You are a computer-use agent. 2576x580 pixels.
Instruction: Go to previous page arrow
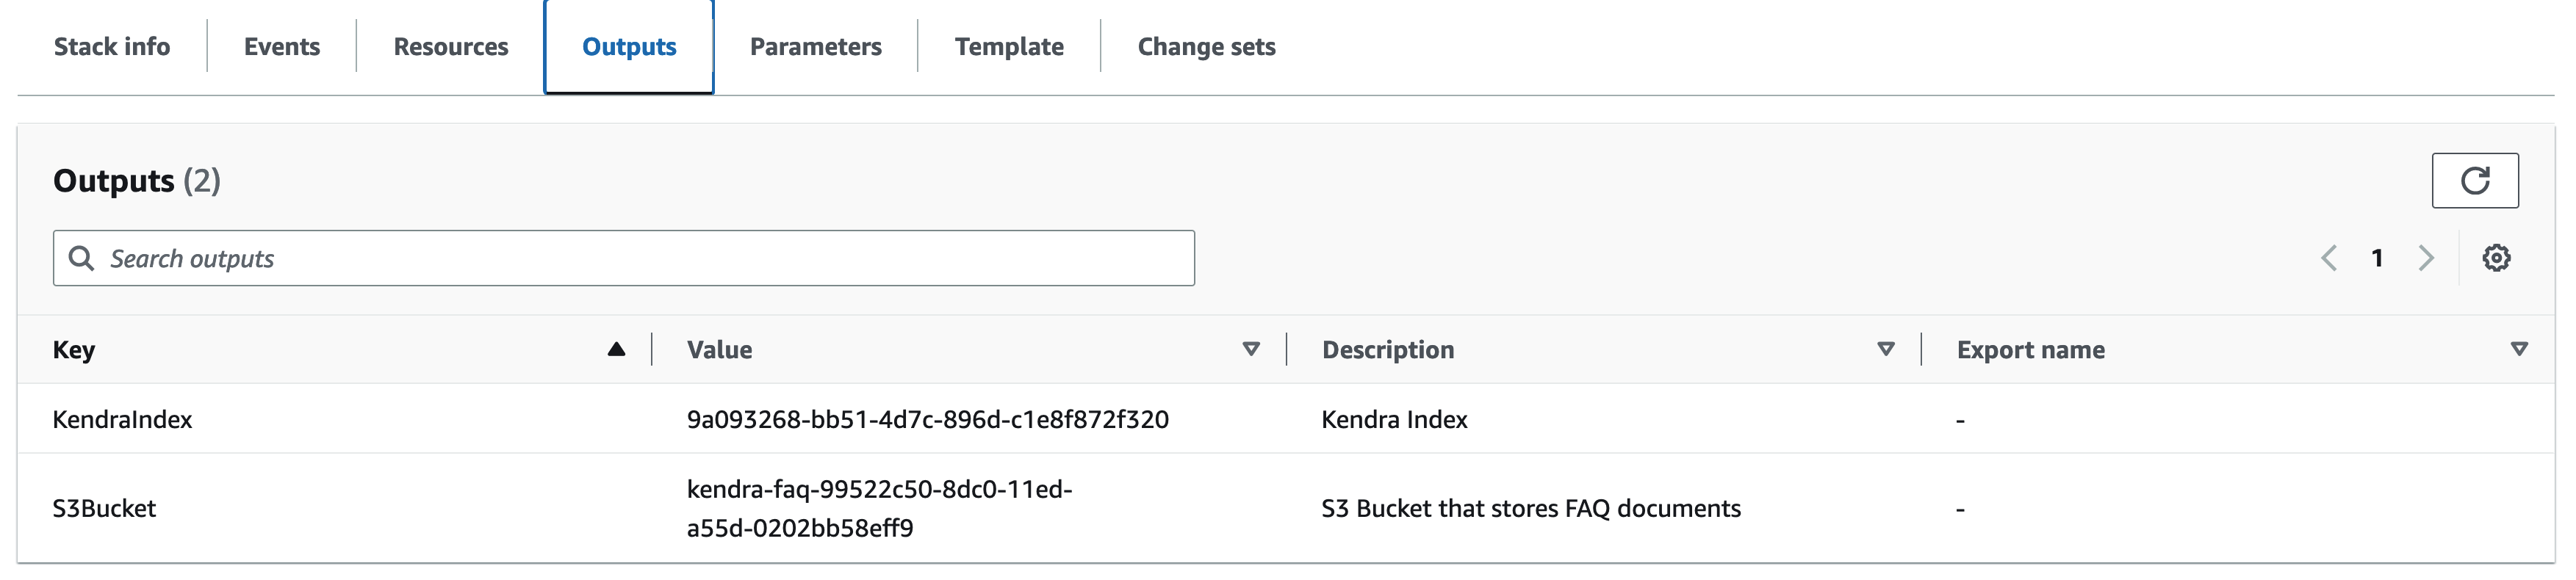[x=2329, y=258]
